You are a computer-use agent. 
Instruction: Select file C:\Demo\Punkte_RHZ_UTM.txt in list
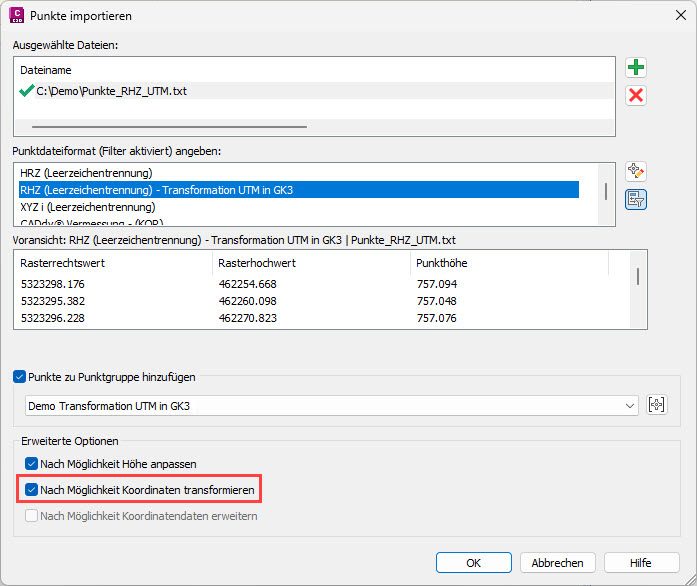tap(111, 91)
